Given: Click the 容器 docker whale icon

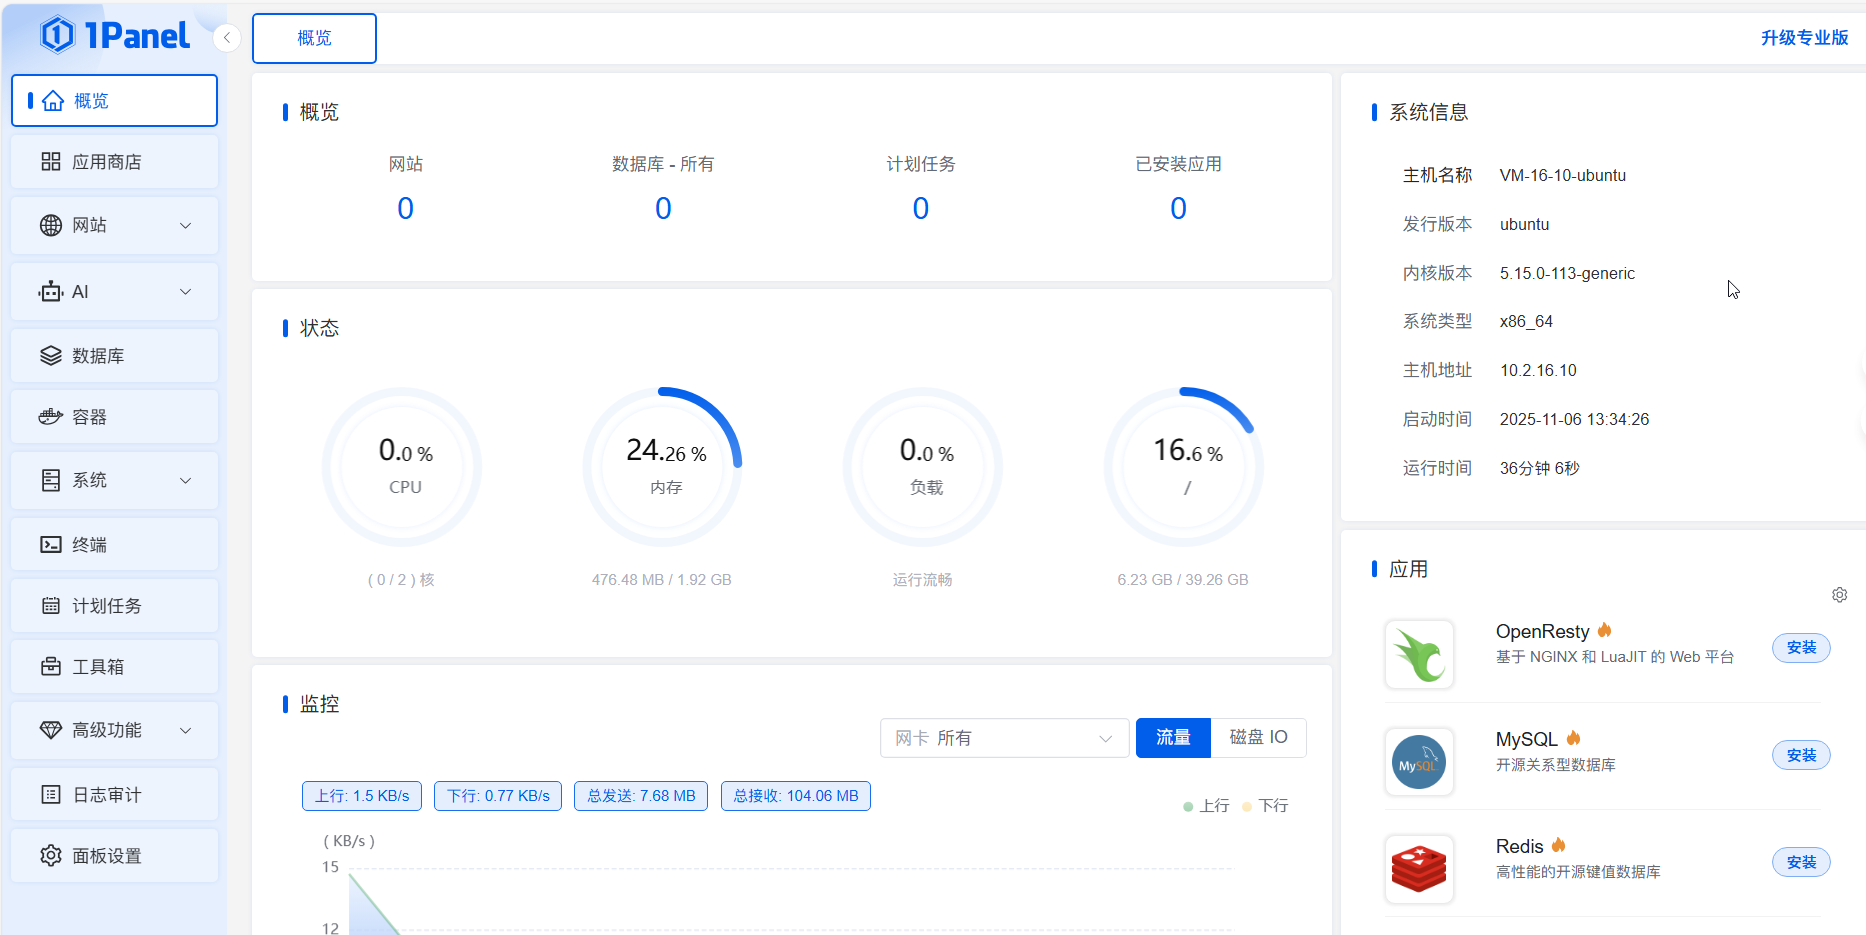Looking at the screenshot, I should 51,417.
